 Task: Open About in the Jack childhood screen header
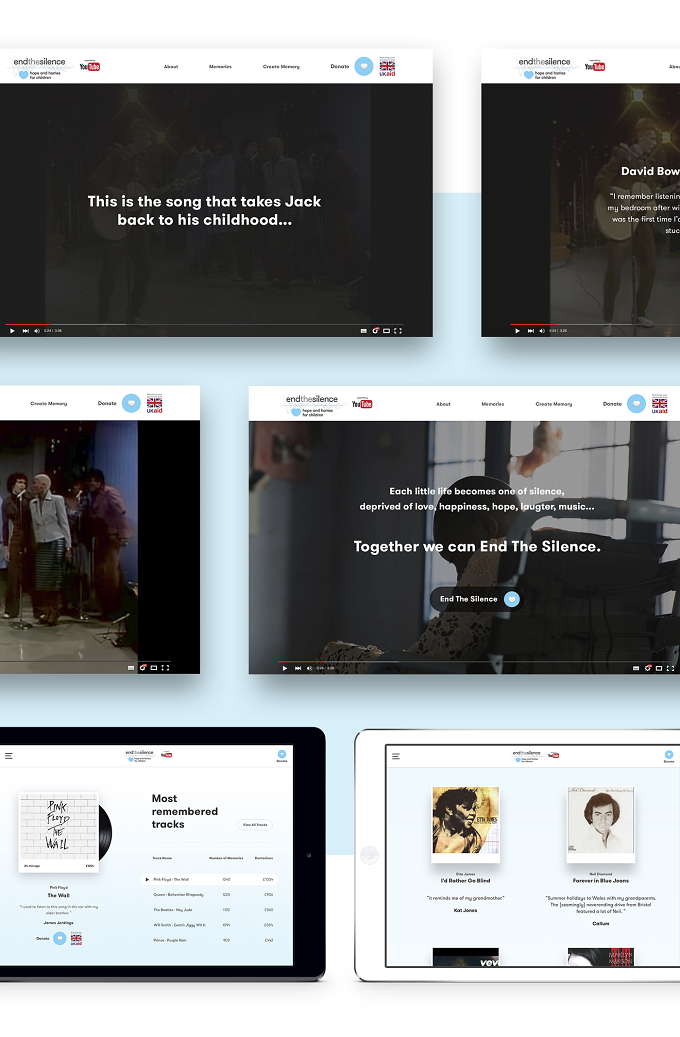(x=171, y=67)
